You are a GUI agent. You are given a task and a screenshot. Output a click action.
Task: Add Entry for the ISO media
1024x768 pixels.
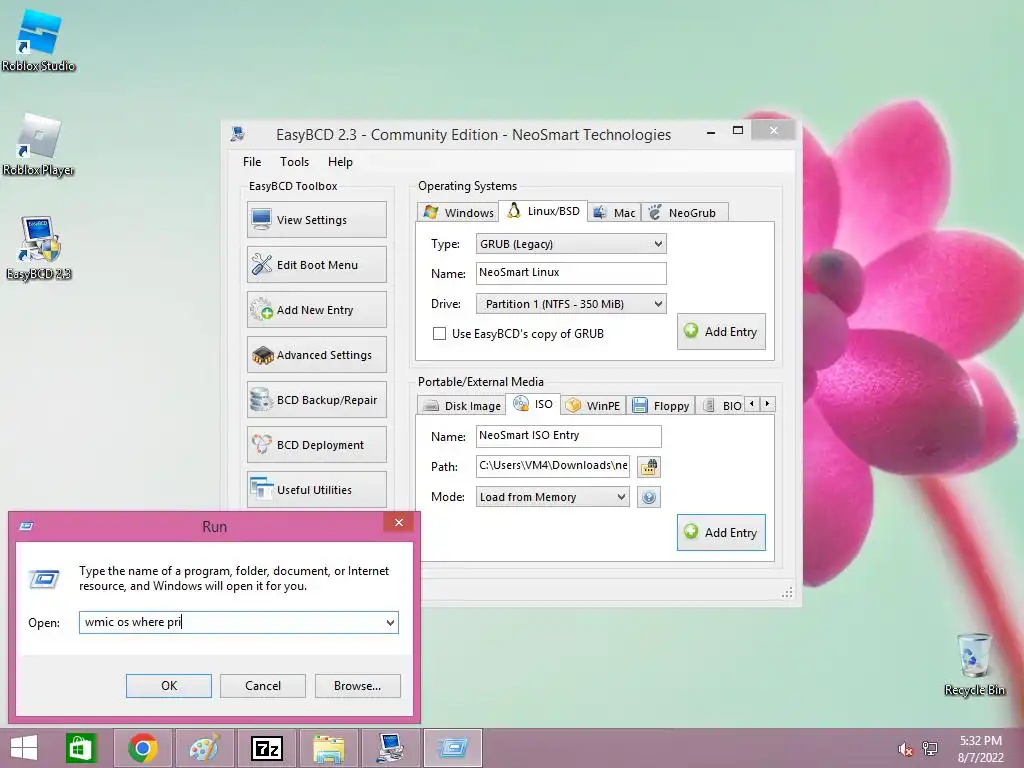[721, 532]
